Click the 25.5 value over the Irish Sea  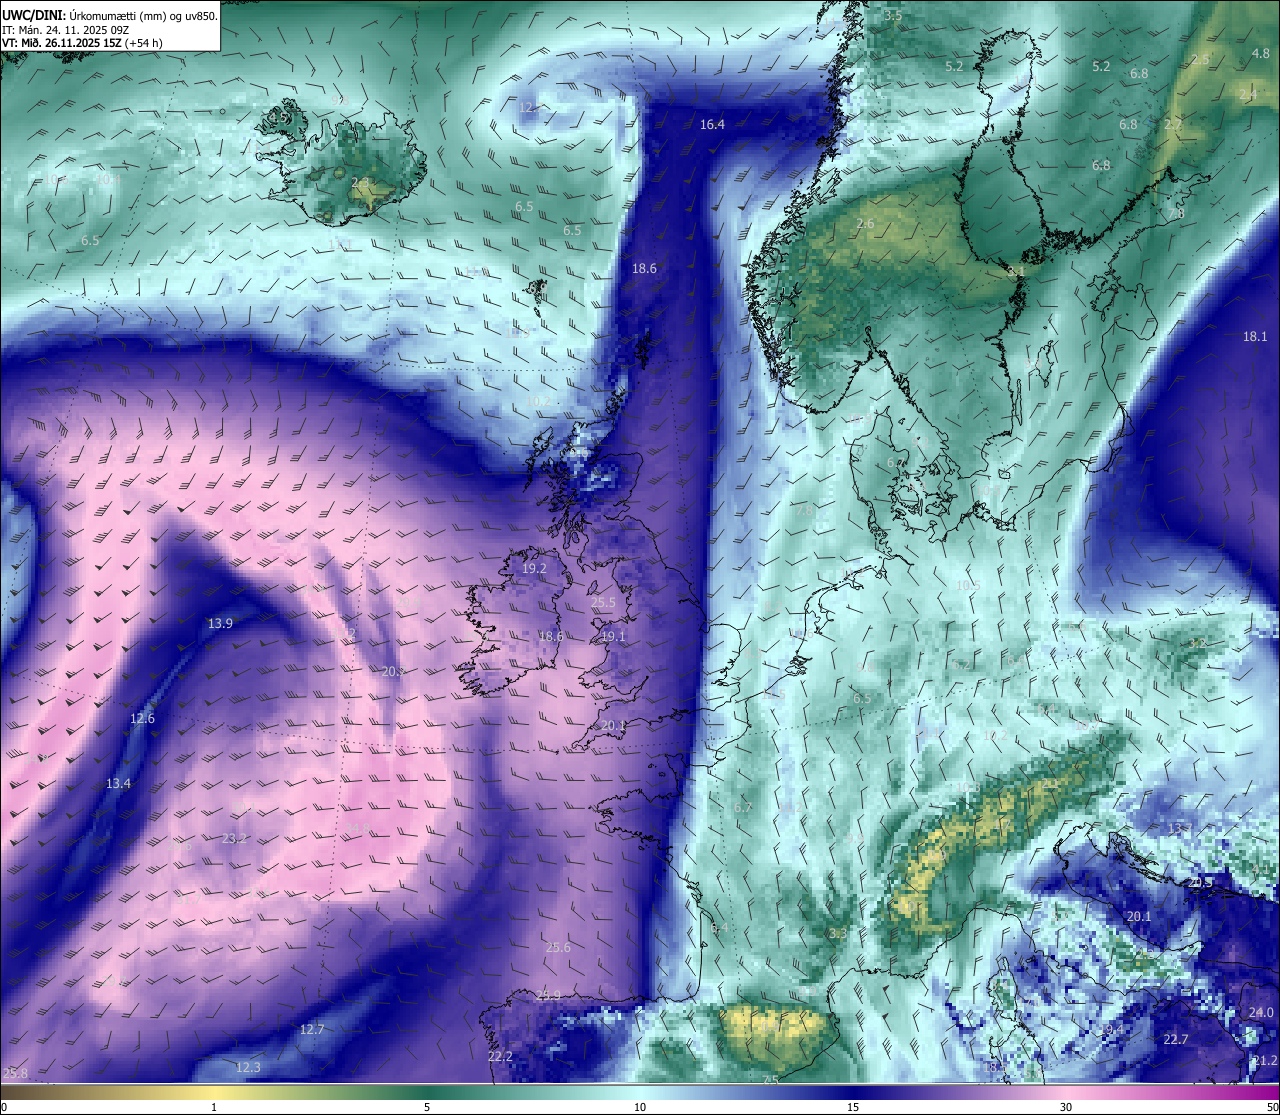pos(603,602)
